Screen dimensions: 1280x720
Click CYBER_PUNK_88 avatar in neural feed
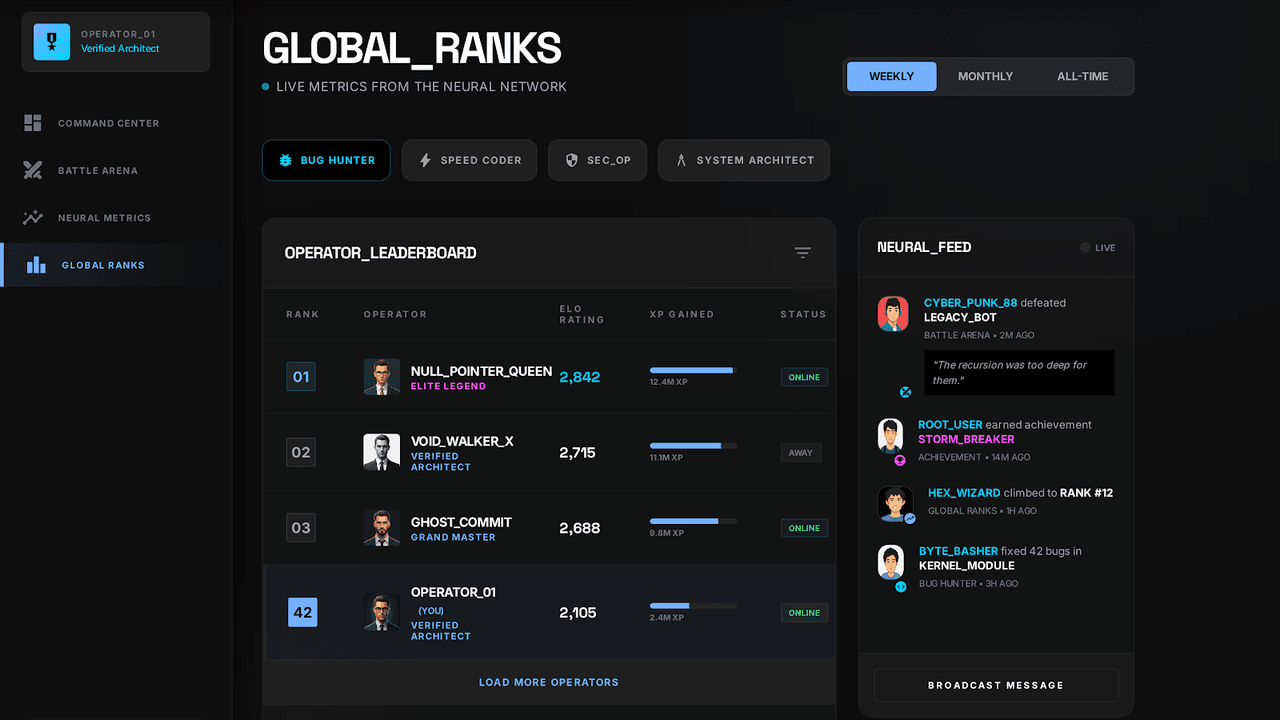point(893,314)
